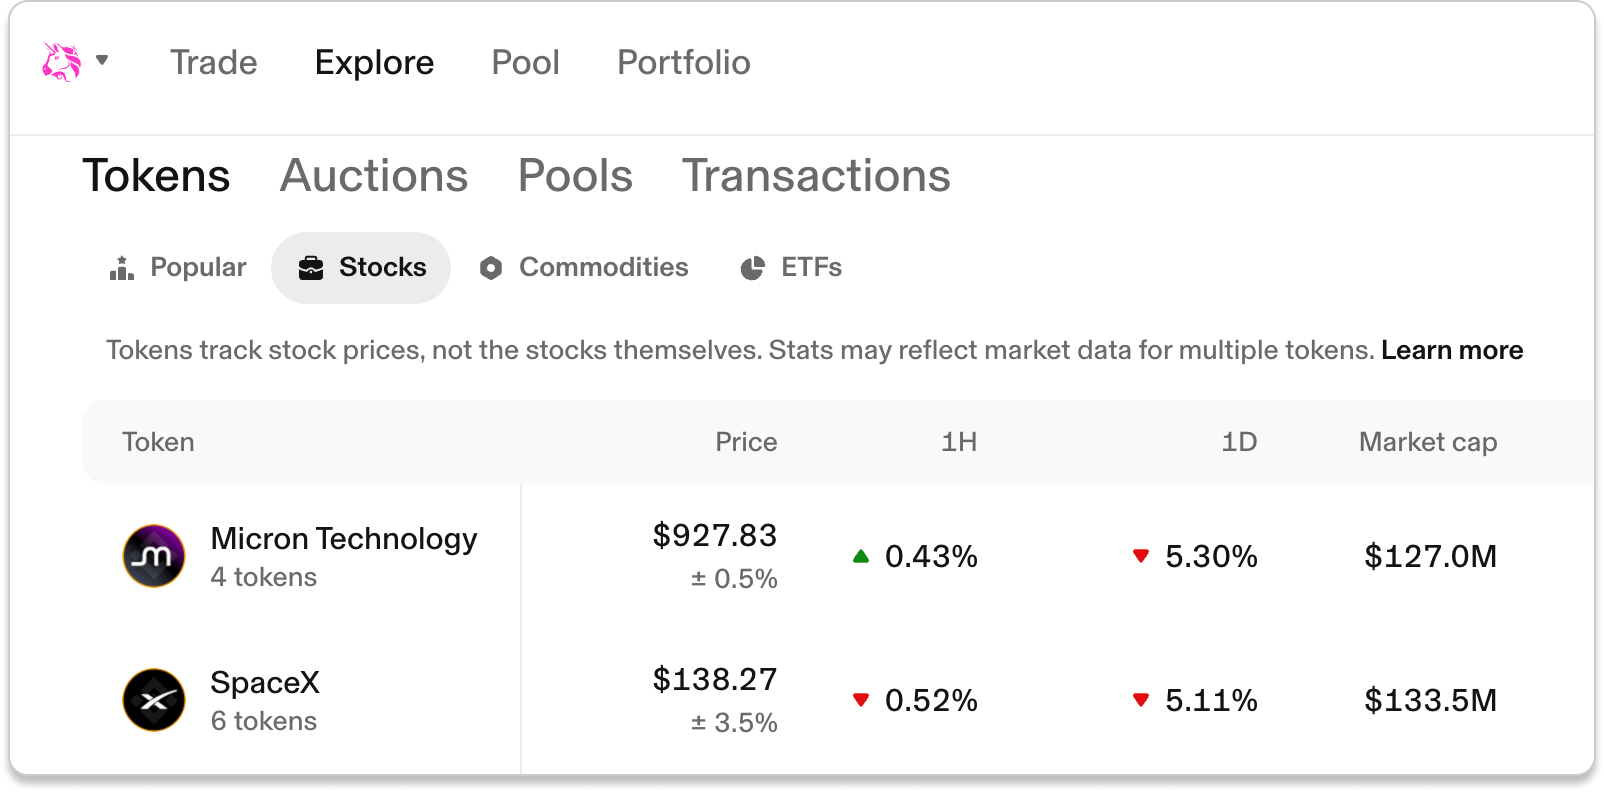Follow the Learn more link
Viewport: 1604px width, 792px height.
click(x=1452, y=350)
